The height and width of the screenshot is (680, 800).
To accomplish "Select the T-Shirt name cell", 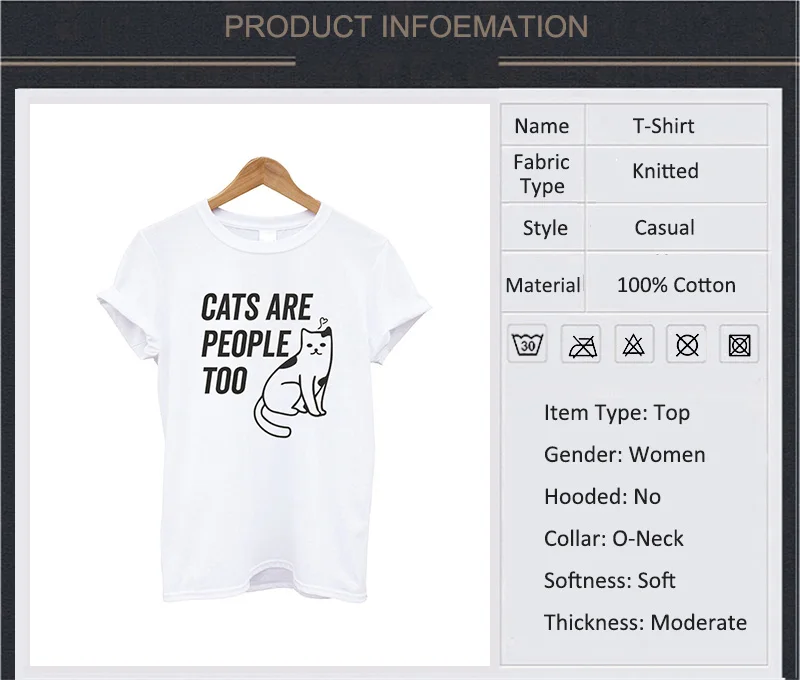I will (677, 125).
